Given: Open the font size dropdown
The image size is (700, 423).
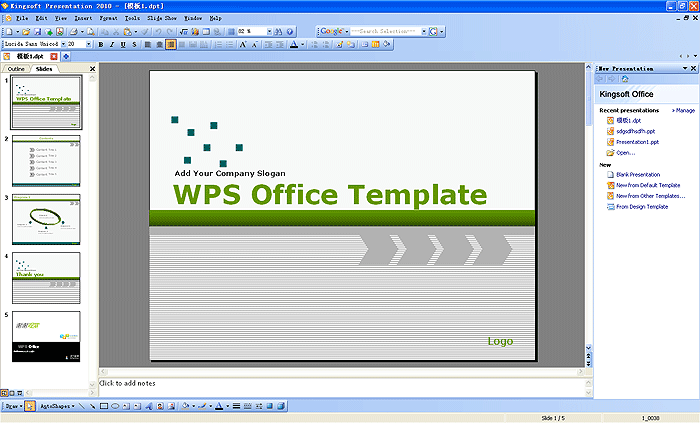Looking at the screenshot, I should pyautogui.click(x=88, y=44).
